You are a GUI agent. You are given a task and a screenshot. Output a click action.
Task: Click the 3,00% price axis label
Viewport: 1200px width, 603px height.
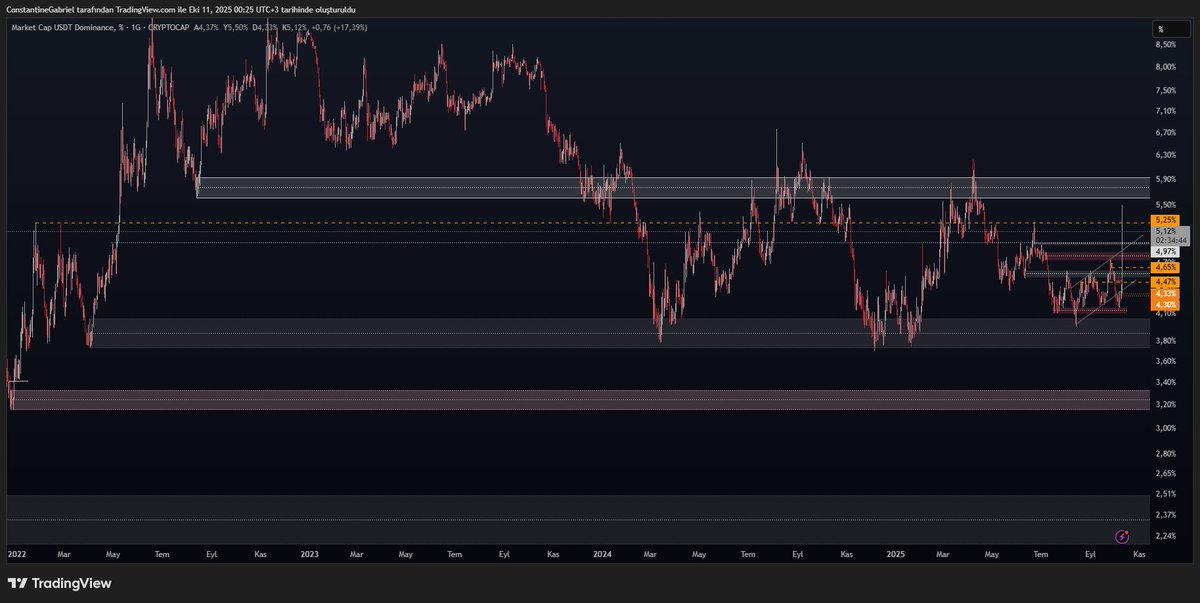pyautogui.click(x=1166, y=428)
